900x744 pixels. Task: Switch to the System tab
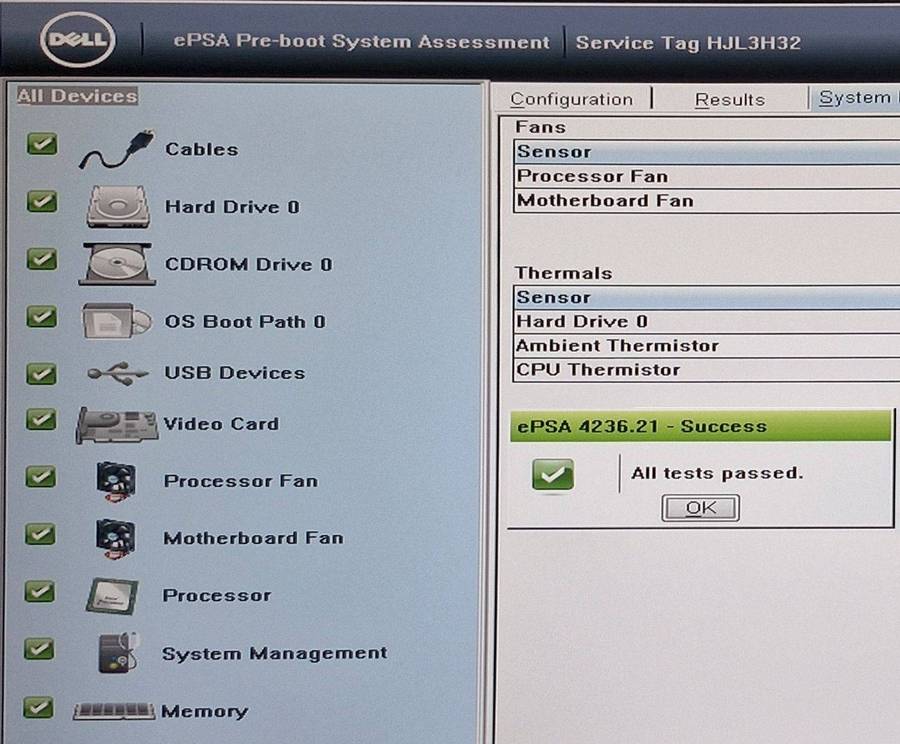pos(855,97)
